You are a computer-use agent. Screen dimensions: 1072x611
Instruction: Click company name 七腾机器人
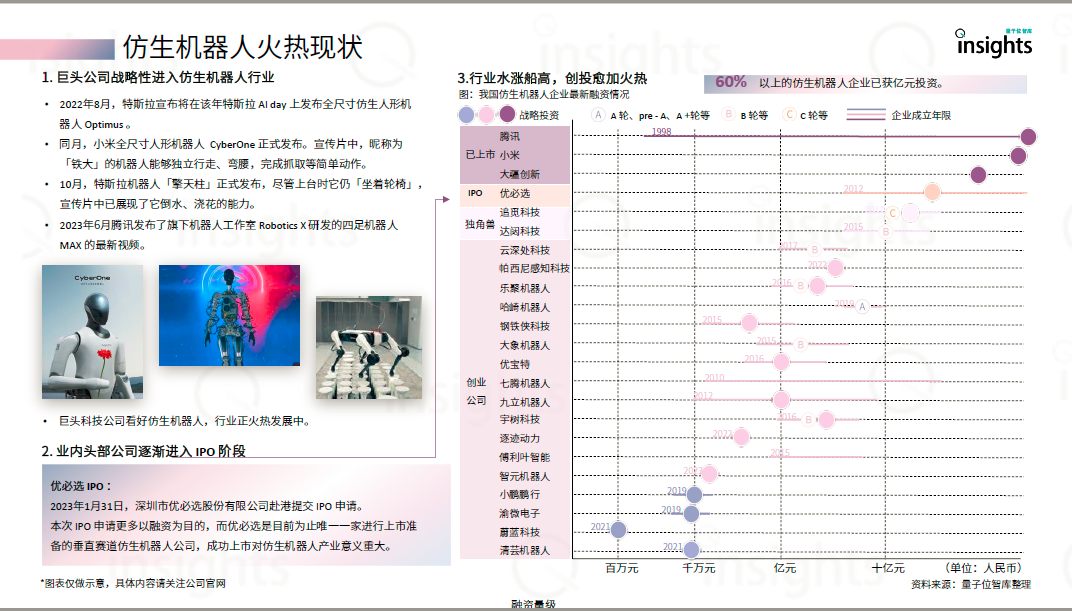pos(524,383)
